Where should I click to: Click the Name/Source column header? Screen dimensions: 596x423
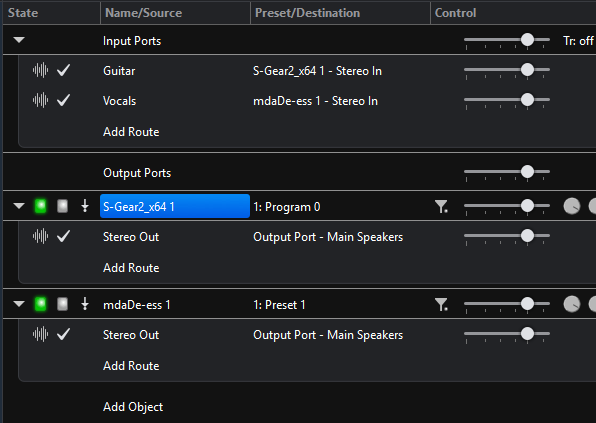click(x=175, y=13)
